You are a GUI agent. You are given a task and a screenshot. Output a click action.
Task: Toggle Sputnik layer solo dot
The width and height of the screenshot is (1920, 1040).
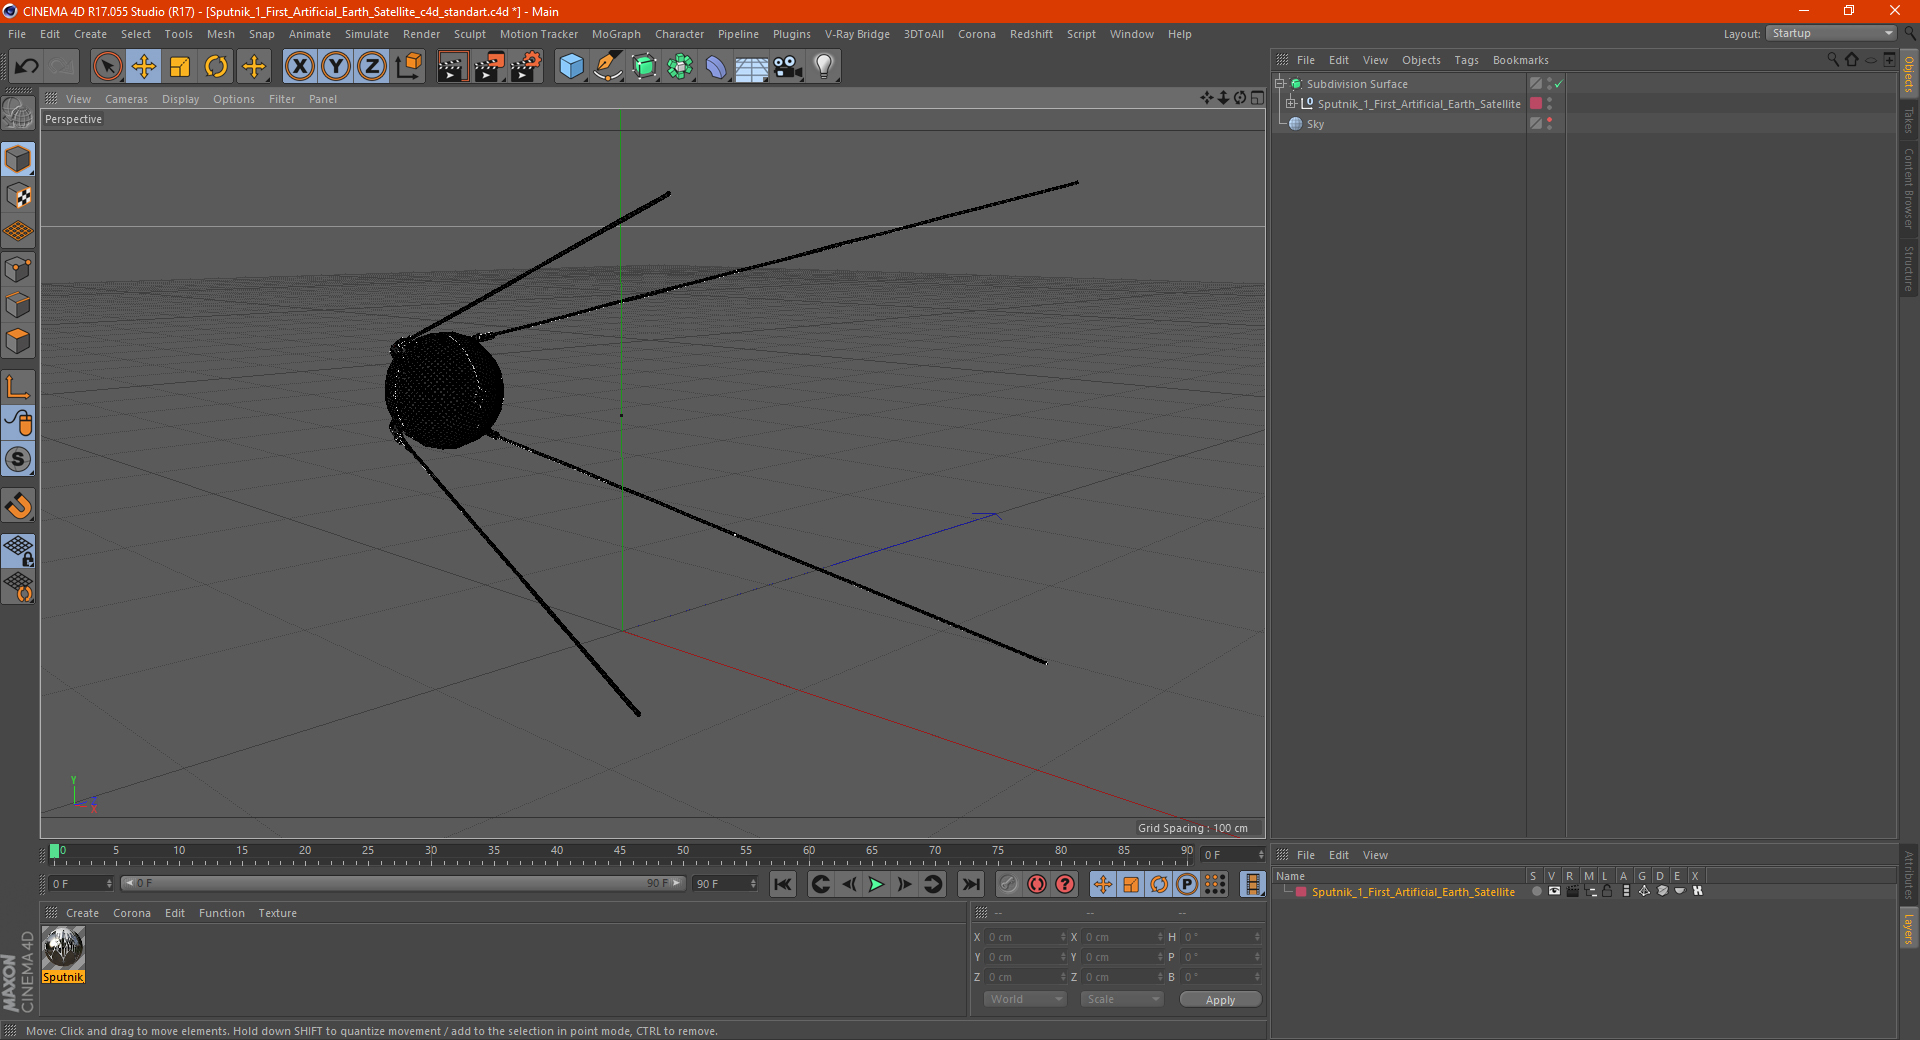[x=1536, y=891]
